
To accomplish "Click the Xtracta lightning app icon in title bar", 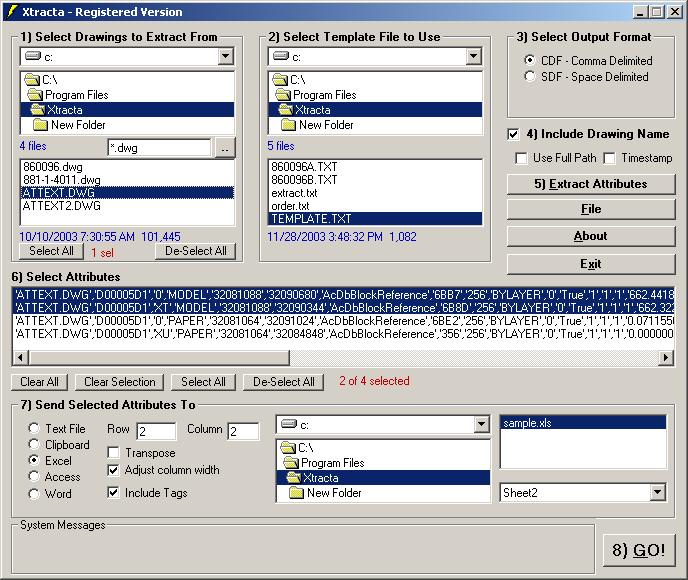I will pyautogui.click(x=12, y=11).
